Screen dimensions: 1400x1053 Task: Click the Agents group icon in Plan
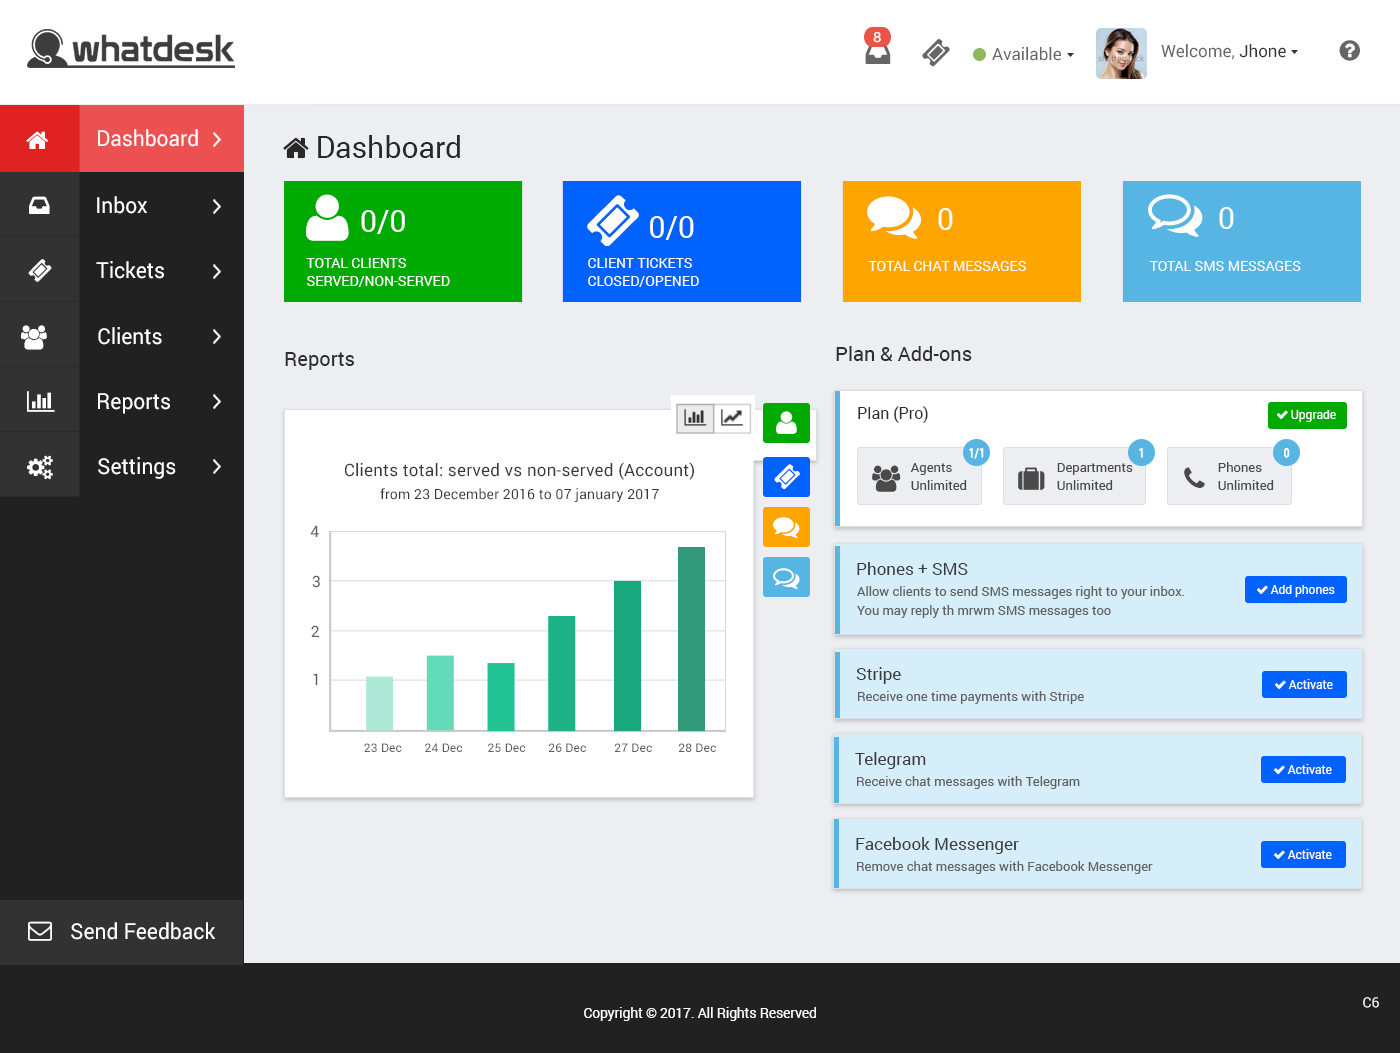point(886,478)
